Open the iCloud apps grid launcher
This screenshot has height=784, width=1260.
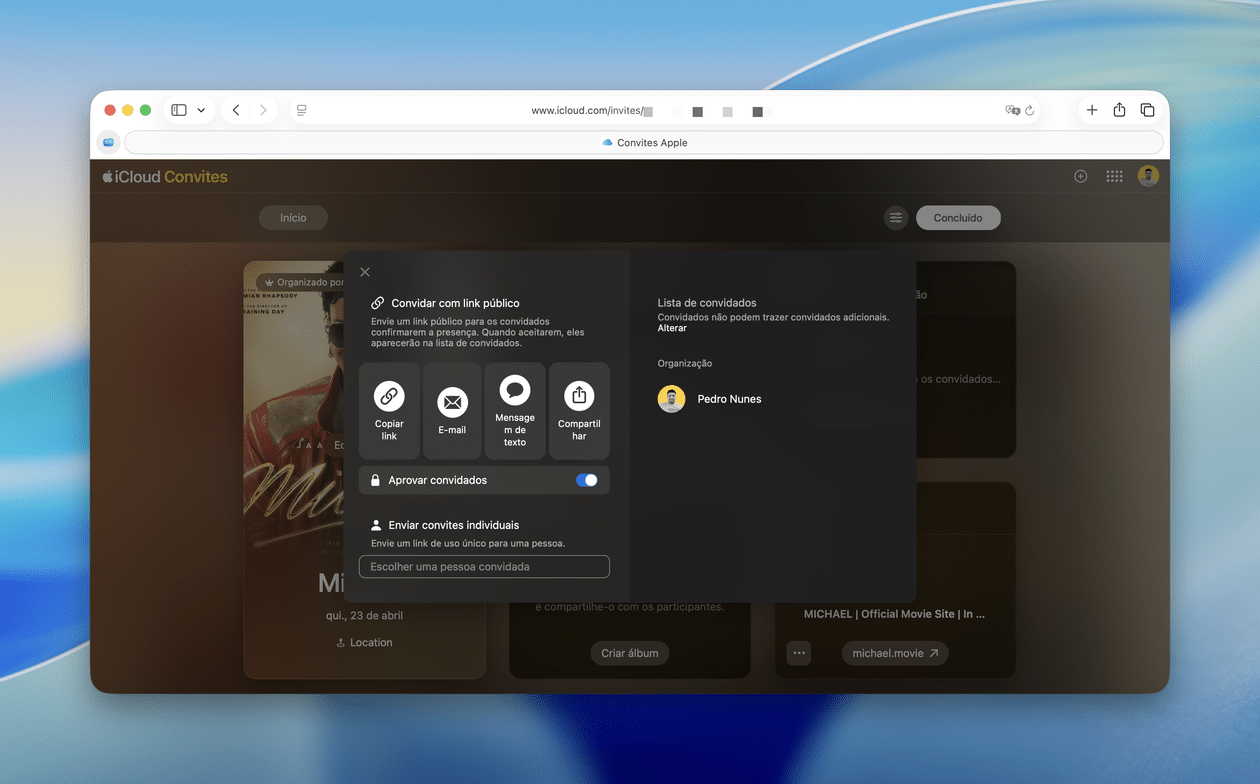pos(1114,176)
